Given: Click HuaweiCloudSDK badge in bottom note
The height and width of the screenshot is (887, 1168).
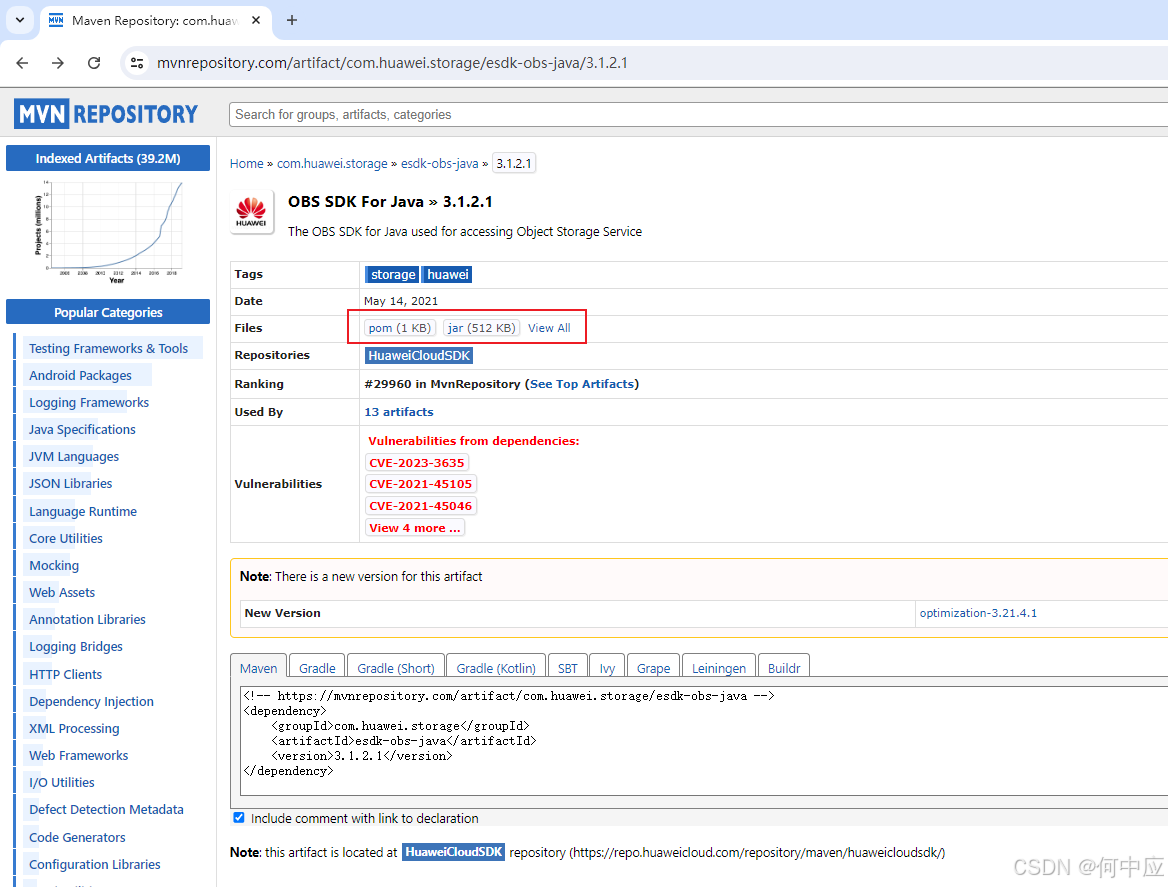Looking at the screenshot, I should coord(454,852).
